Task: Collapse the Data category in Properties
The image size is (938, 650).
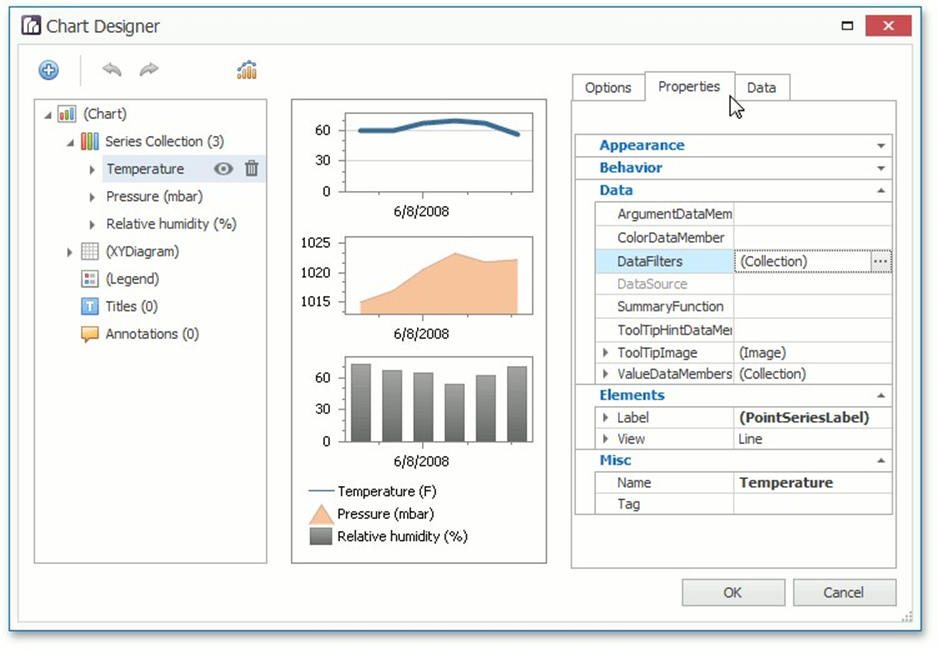Action: pyautogui.click(x=881, y=190)
